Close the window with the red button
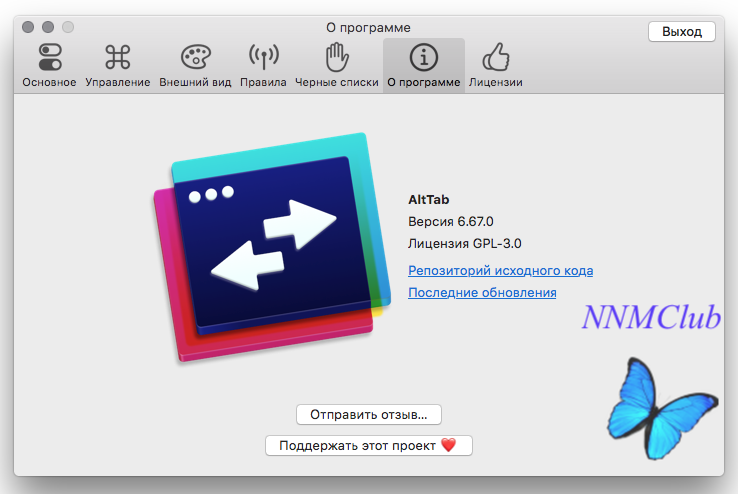Viewport: 738px width, 494px height. (x=28, y=27)
